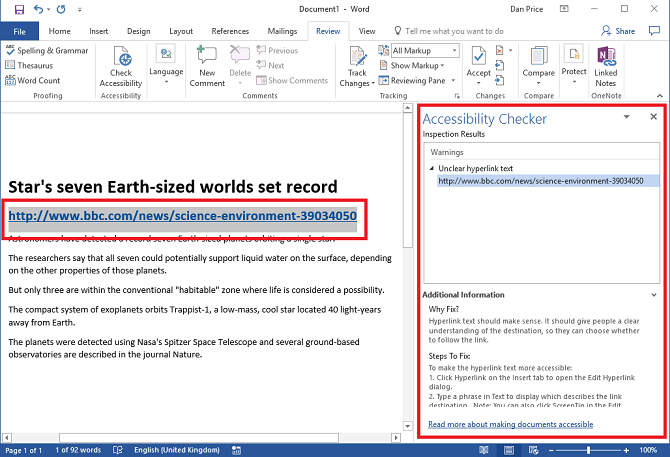Image resolution: width=670 pixels, height=457 pixels.
Task: Open Reviewing Pane dropdown arrow
Action: (453, 80)
